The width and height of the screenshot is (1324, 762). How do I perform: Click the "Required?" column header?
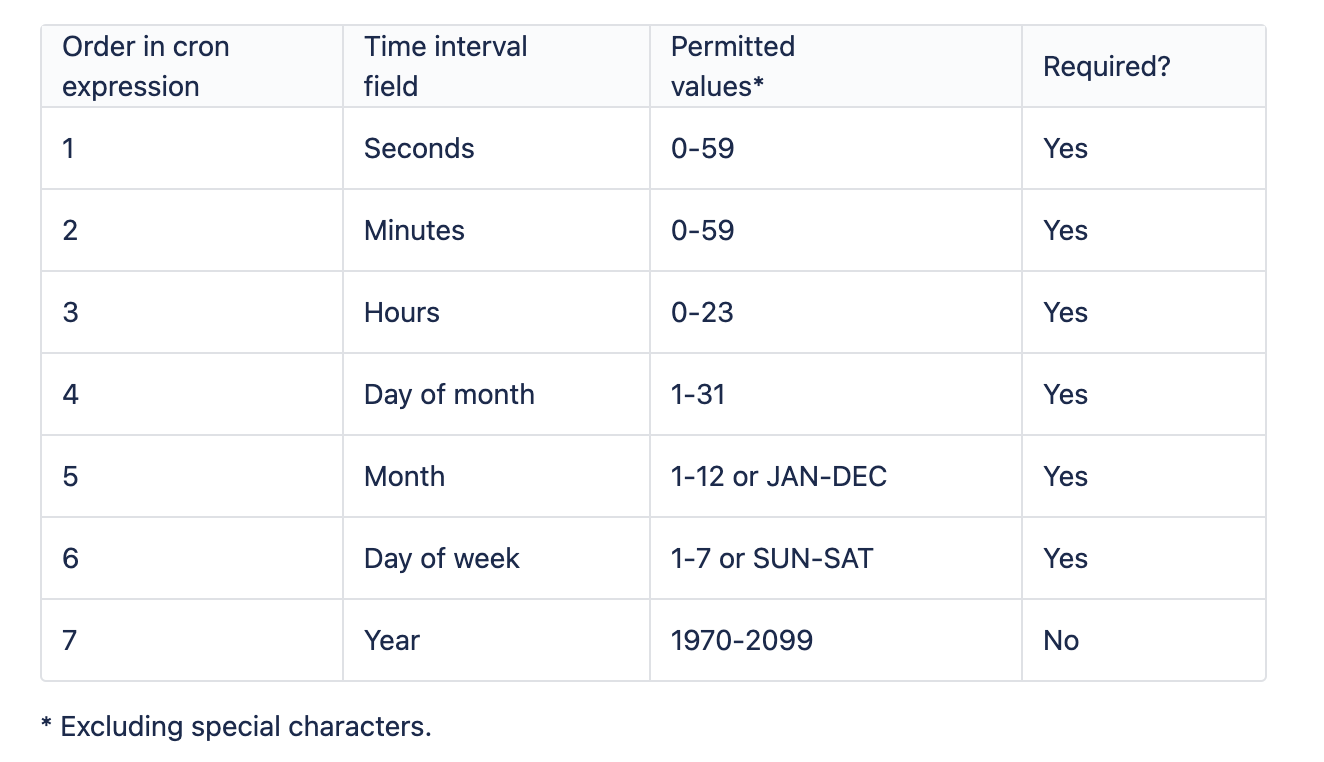(x=1106, y=67)
